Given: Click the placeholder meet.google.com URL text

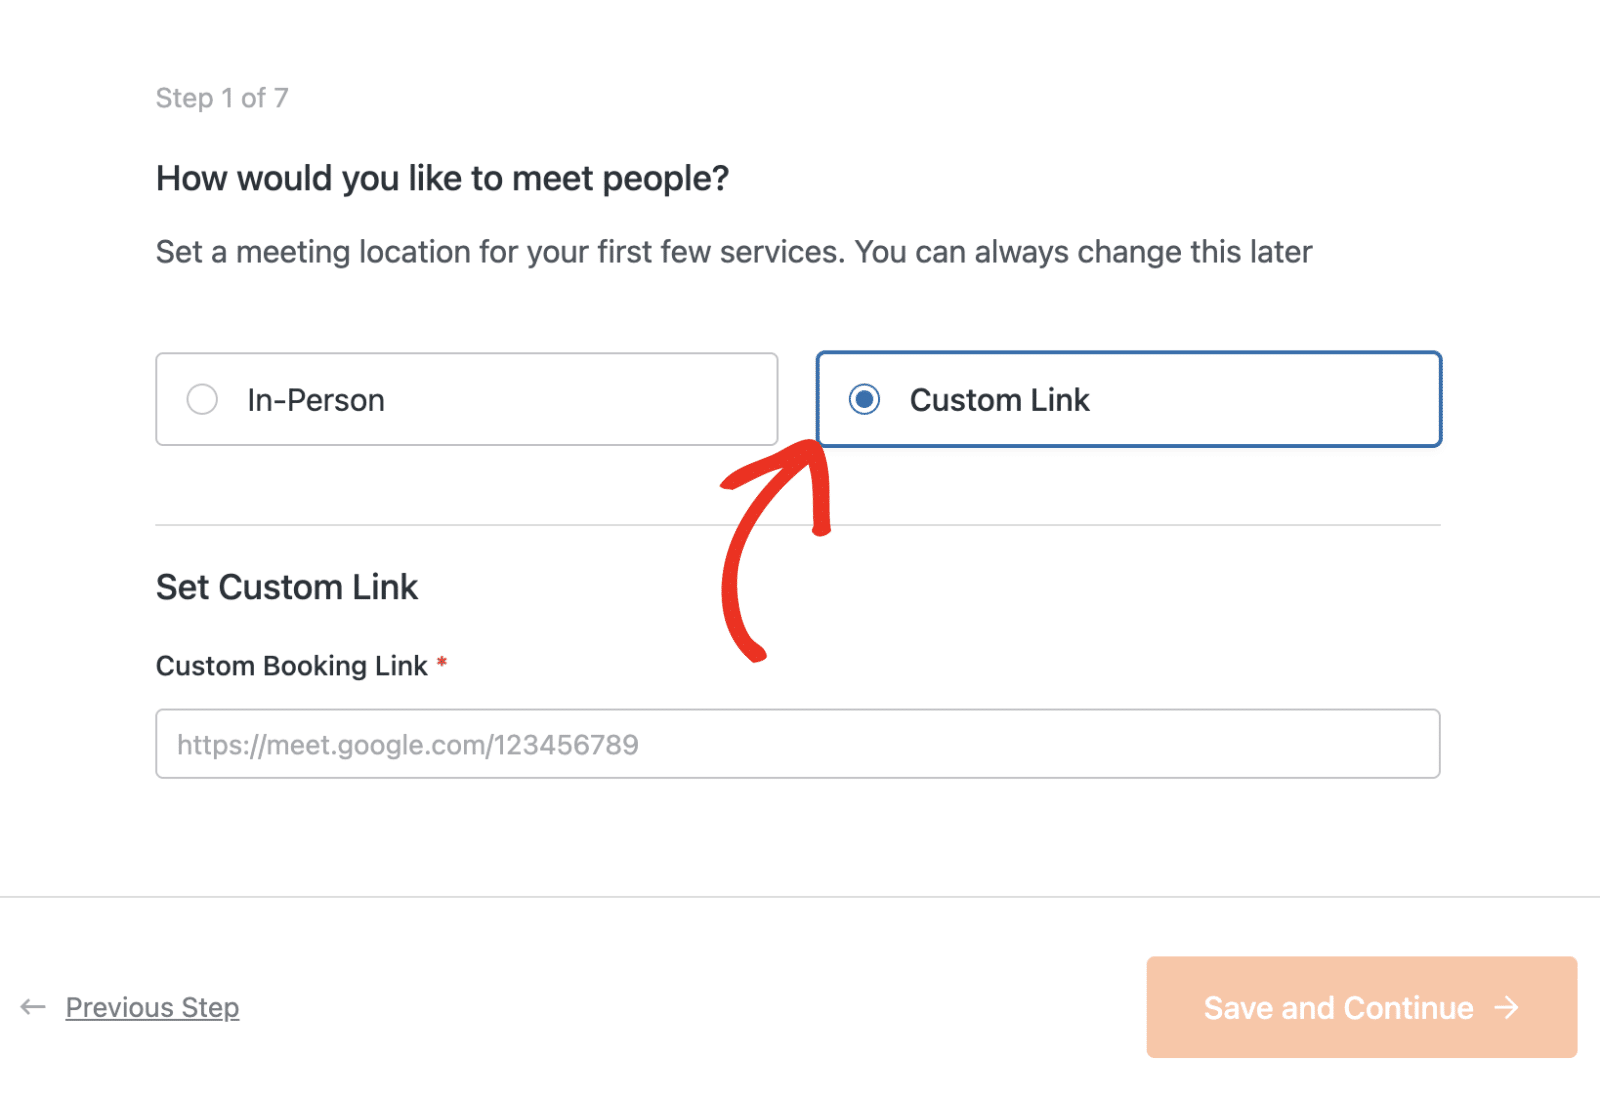Looking at the screenshot, I should point(406,744).
